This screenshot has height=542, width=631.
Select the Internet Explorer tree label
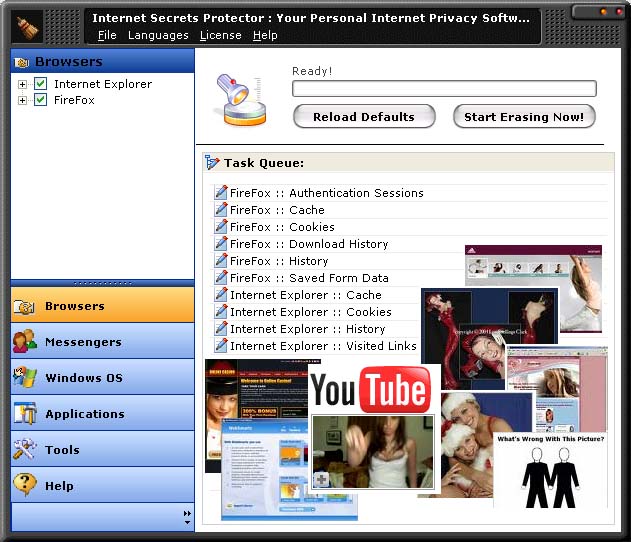pos(103,84)
